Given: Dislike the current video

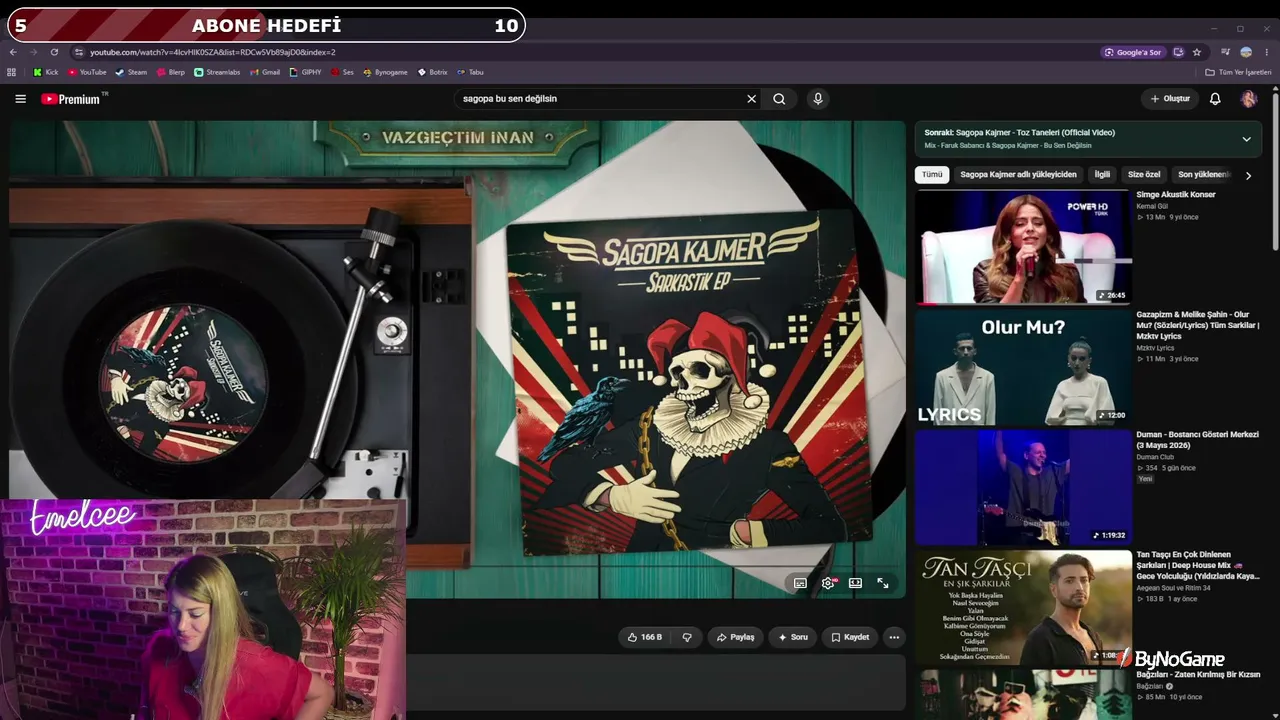Looking at the screenshot, I should 687,637.
